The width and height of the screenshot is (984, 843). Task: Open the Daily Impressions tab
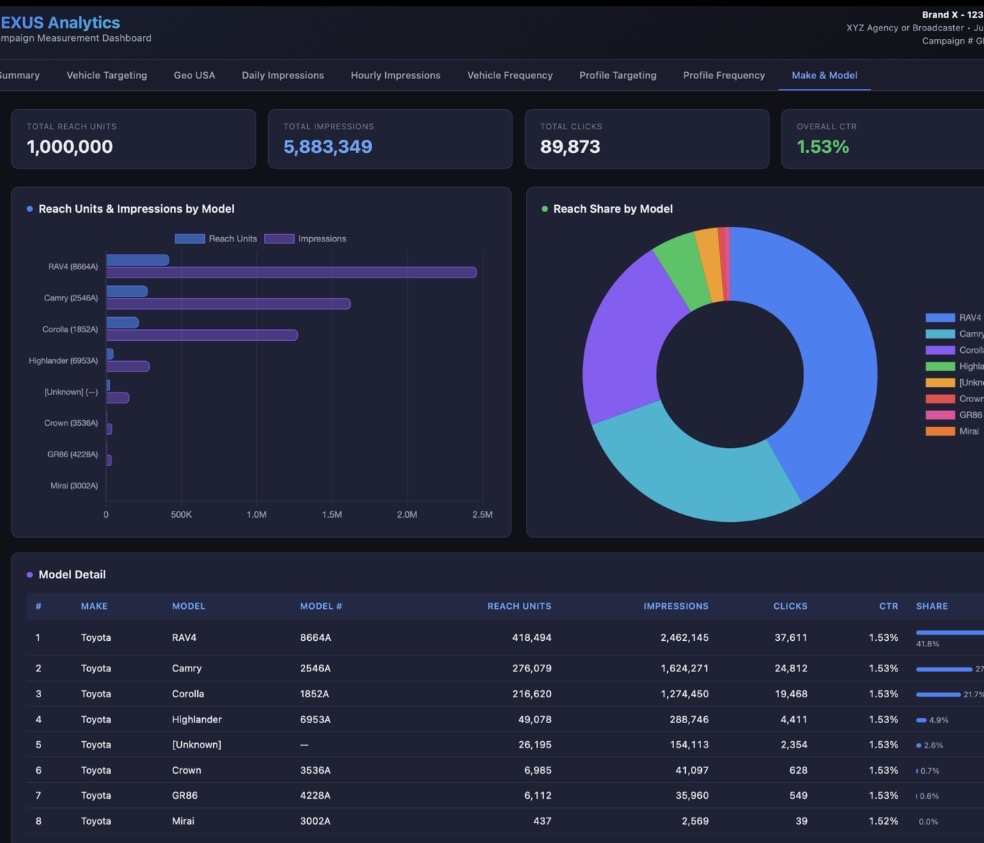(x=283, y=75)
